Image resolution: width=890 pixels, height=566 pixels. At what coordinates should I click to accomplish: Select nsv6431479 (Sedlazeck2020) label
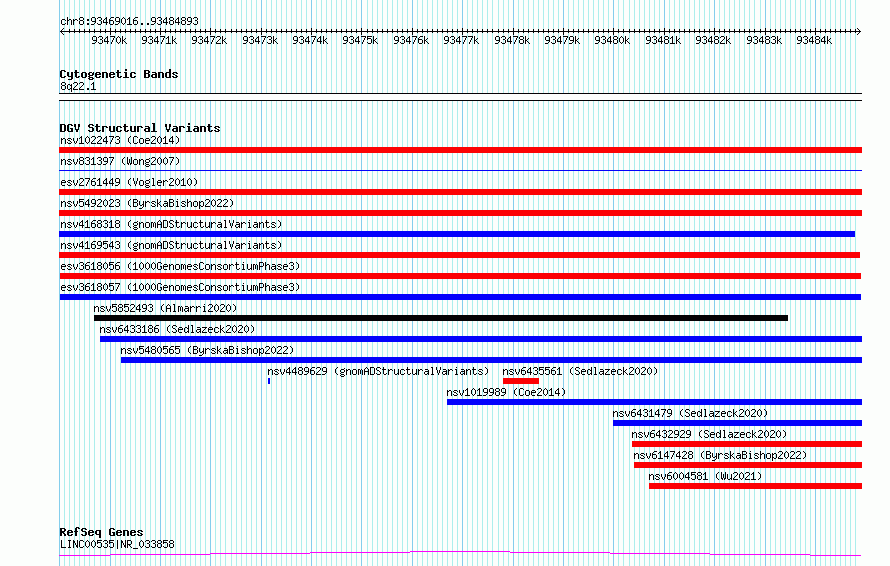(x=690, y=413)
